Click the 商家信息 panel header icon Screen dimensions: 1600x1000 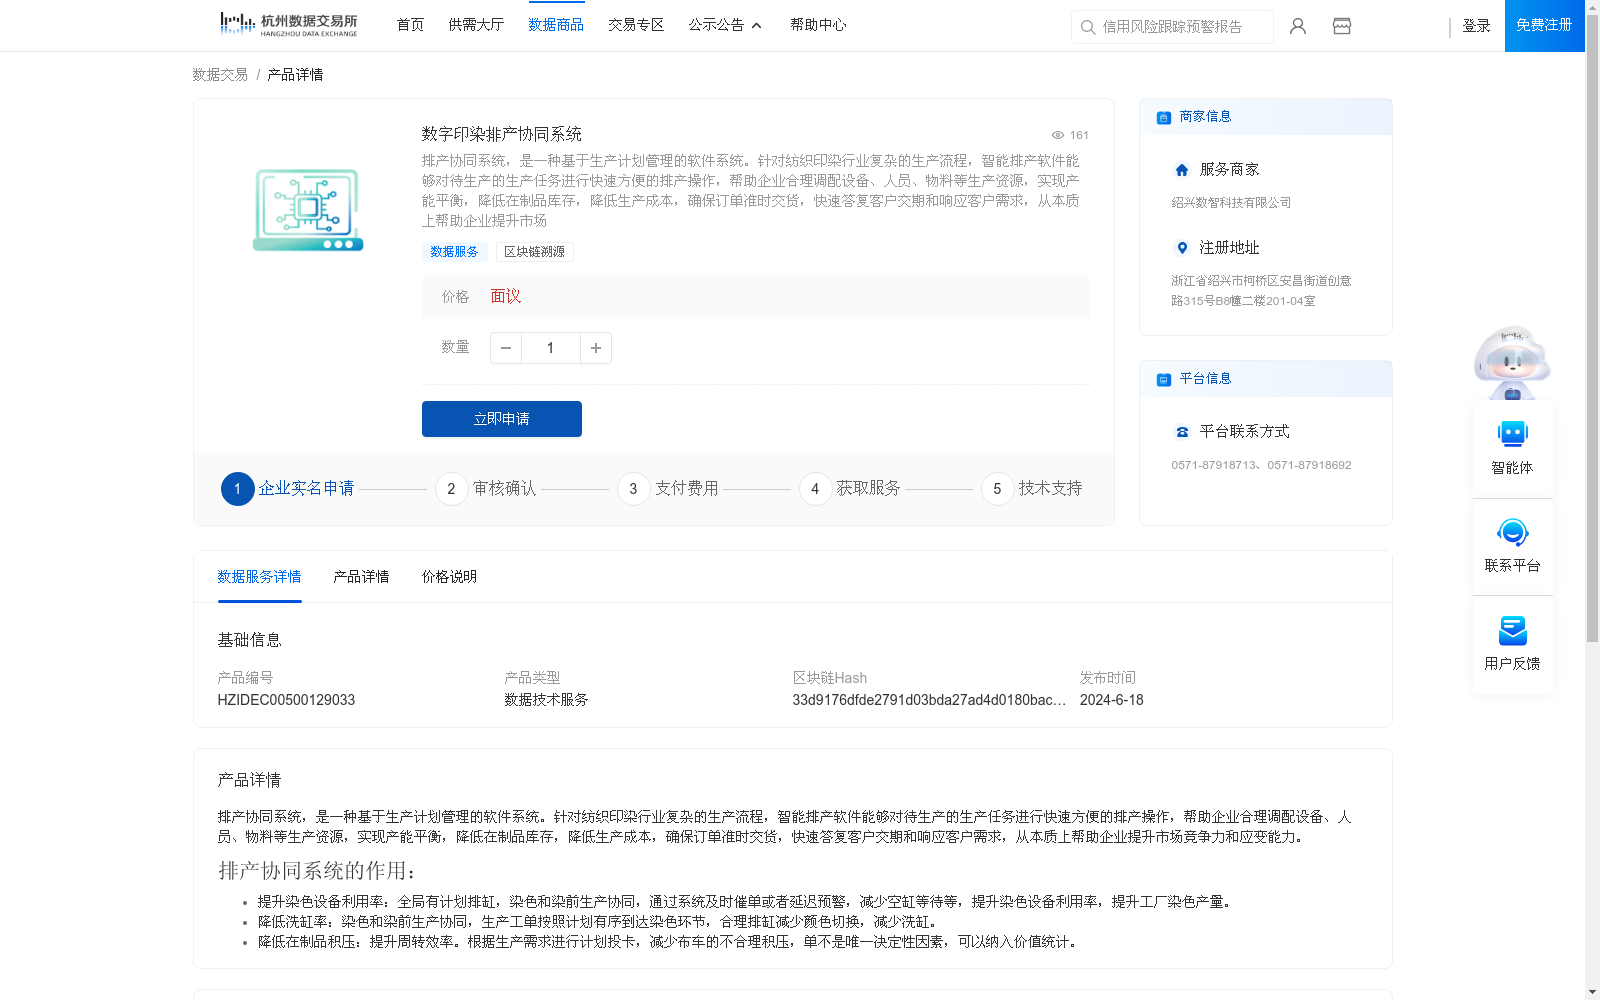point(1164,117)
